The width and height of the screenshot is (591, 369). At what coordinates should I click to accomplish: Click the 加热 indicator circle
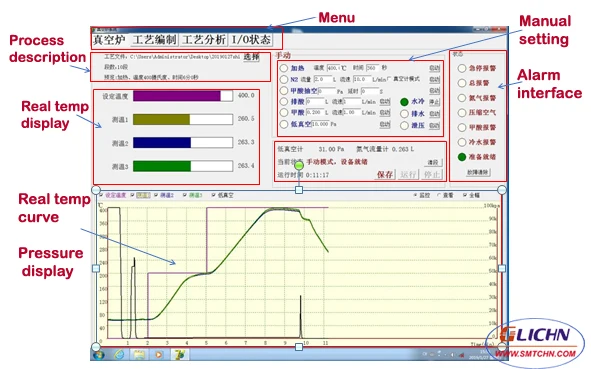coord(284,68)
